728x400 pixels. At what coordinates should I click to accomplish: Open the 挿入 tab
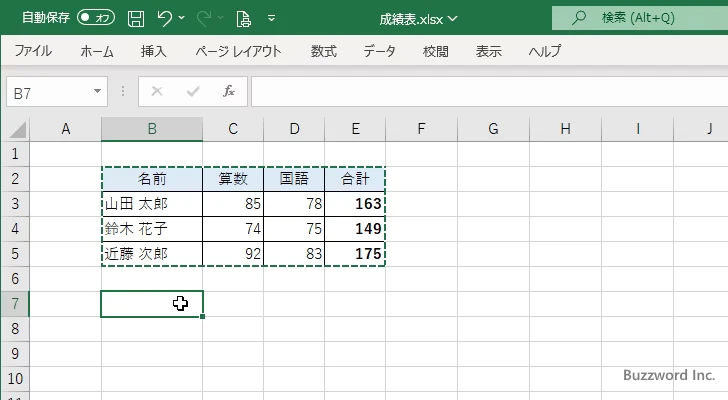154,51
